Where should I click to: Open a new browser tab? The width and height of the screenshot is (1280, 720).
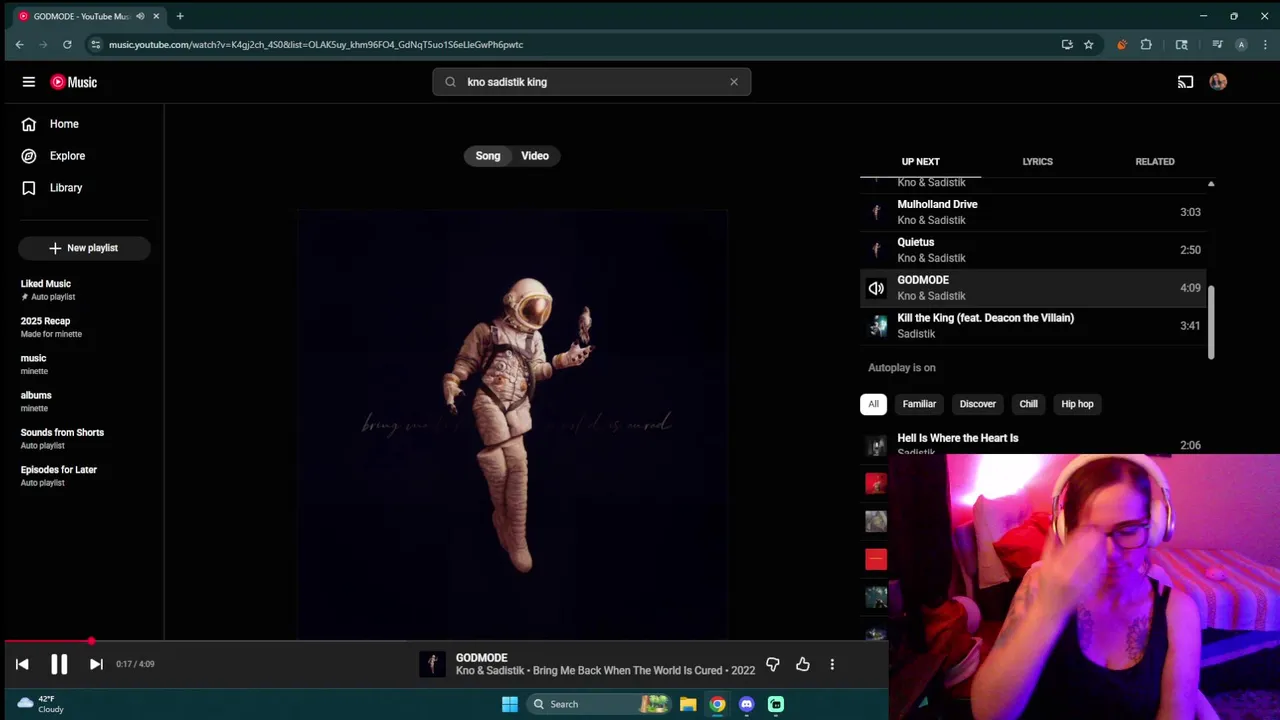click(x=180, y=16)
